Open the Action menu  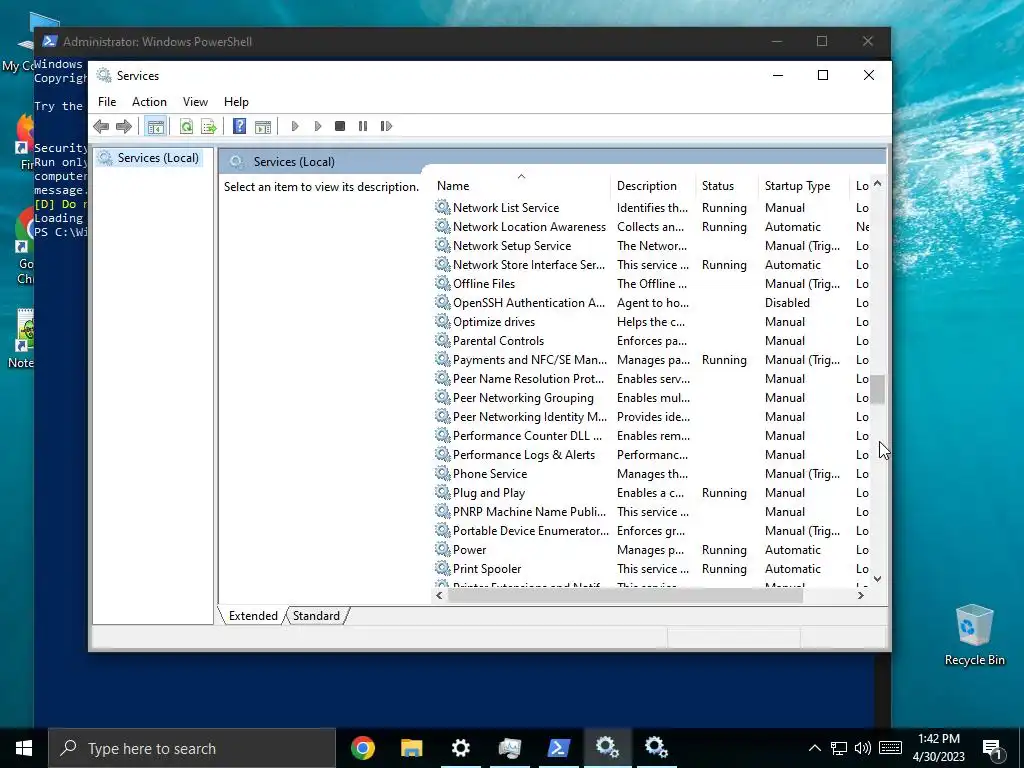pos(149,102)
